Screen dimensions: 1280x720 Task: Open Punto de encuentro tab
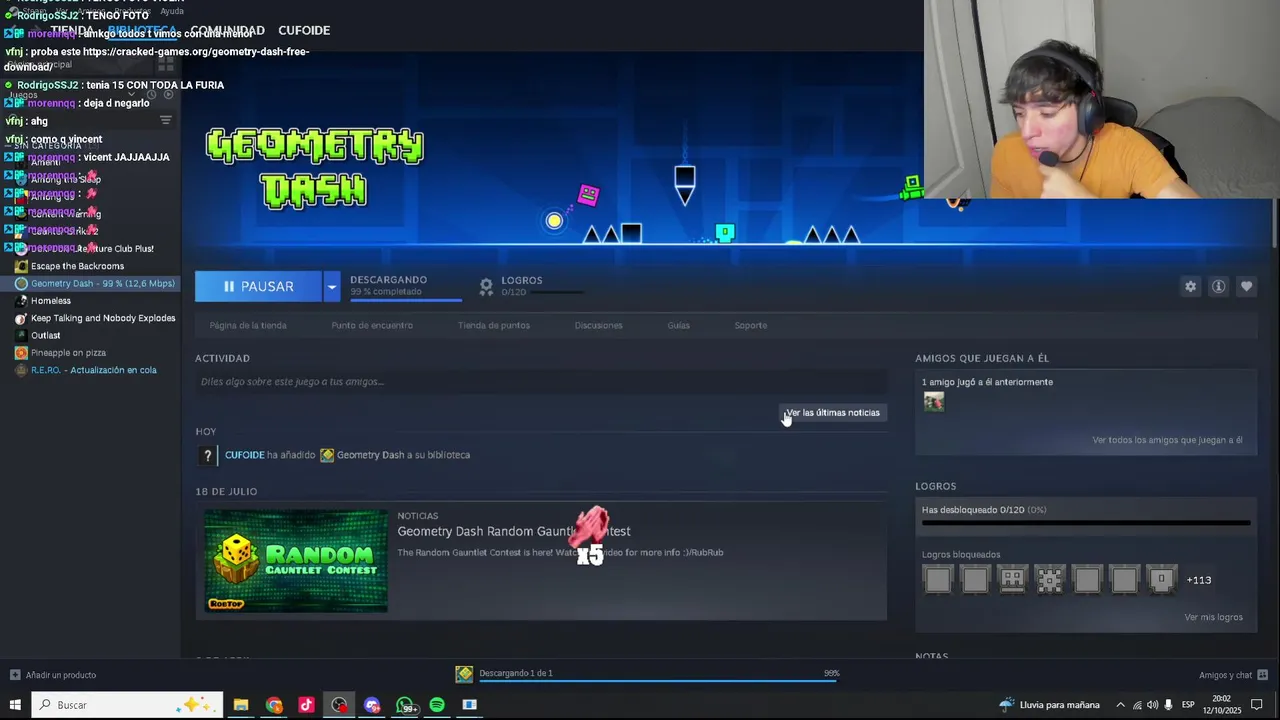[x=372, y=325]
